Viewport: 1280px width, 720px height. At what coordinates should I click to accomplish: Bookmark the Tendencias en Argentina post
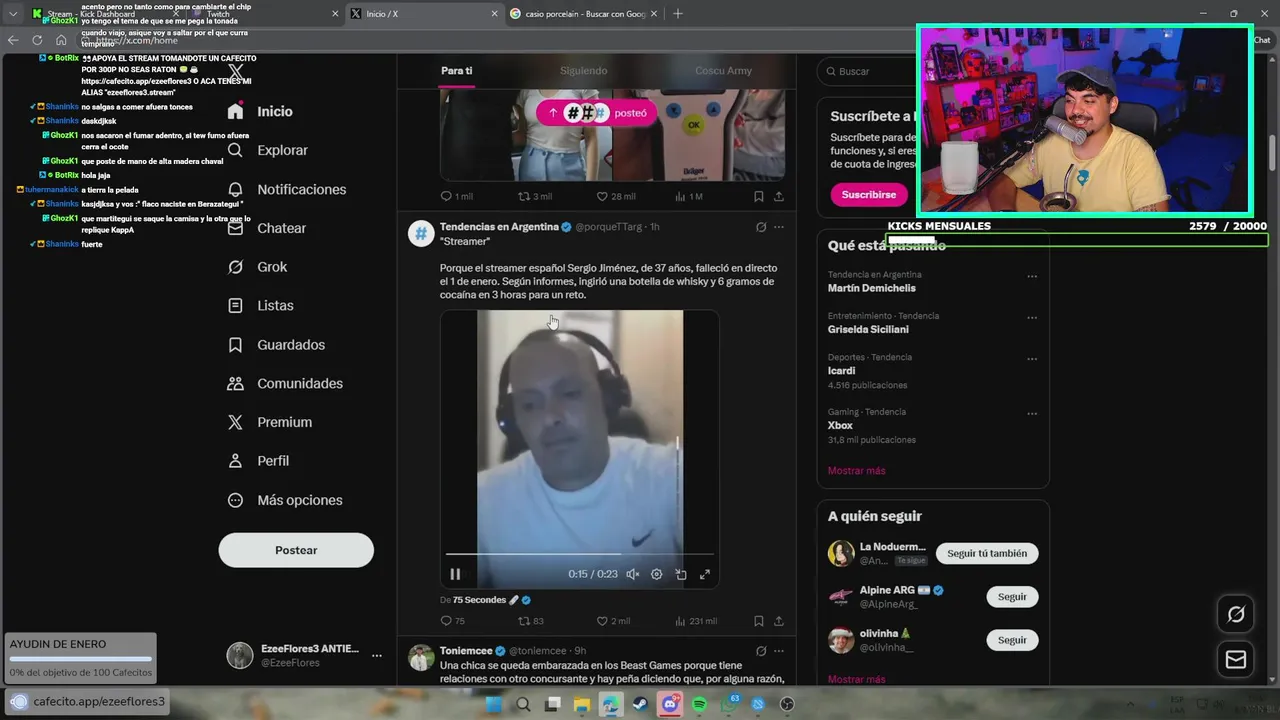759,621
